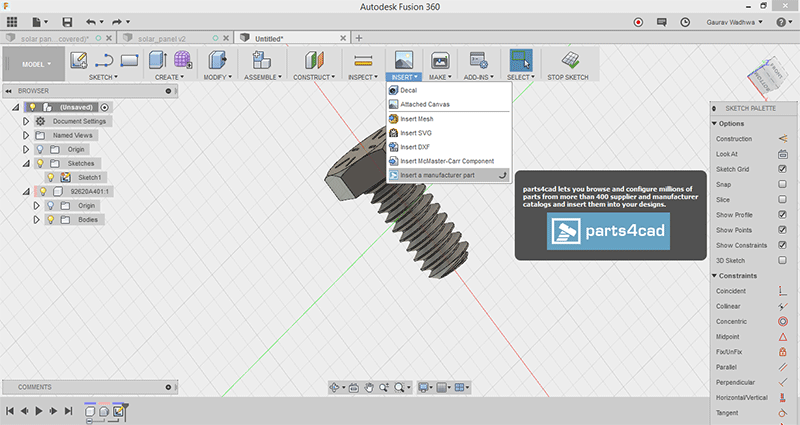Viewport: 800px width, 425px height.
Task: Expand the Bodies folder
Action: pos(36,219)
